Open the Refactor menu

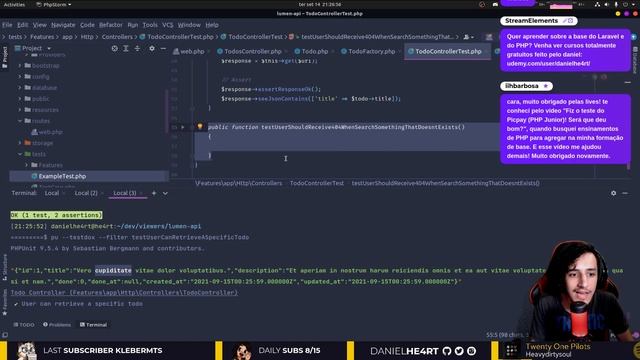111,25
